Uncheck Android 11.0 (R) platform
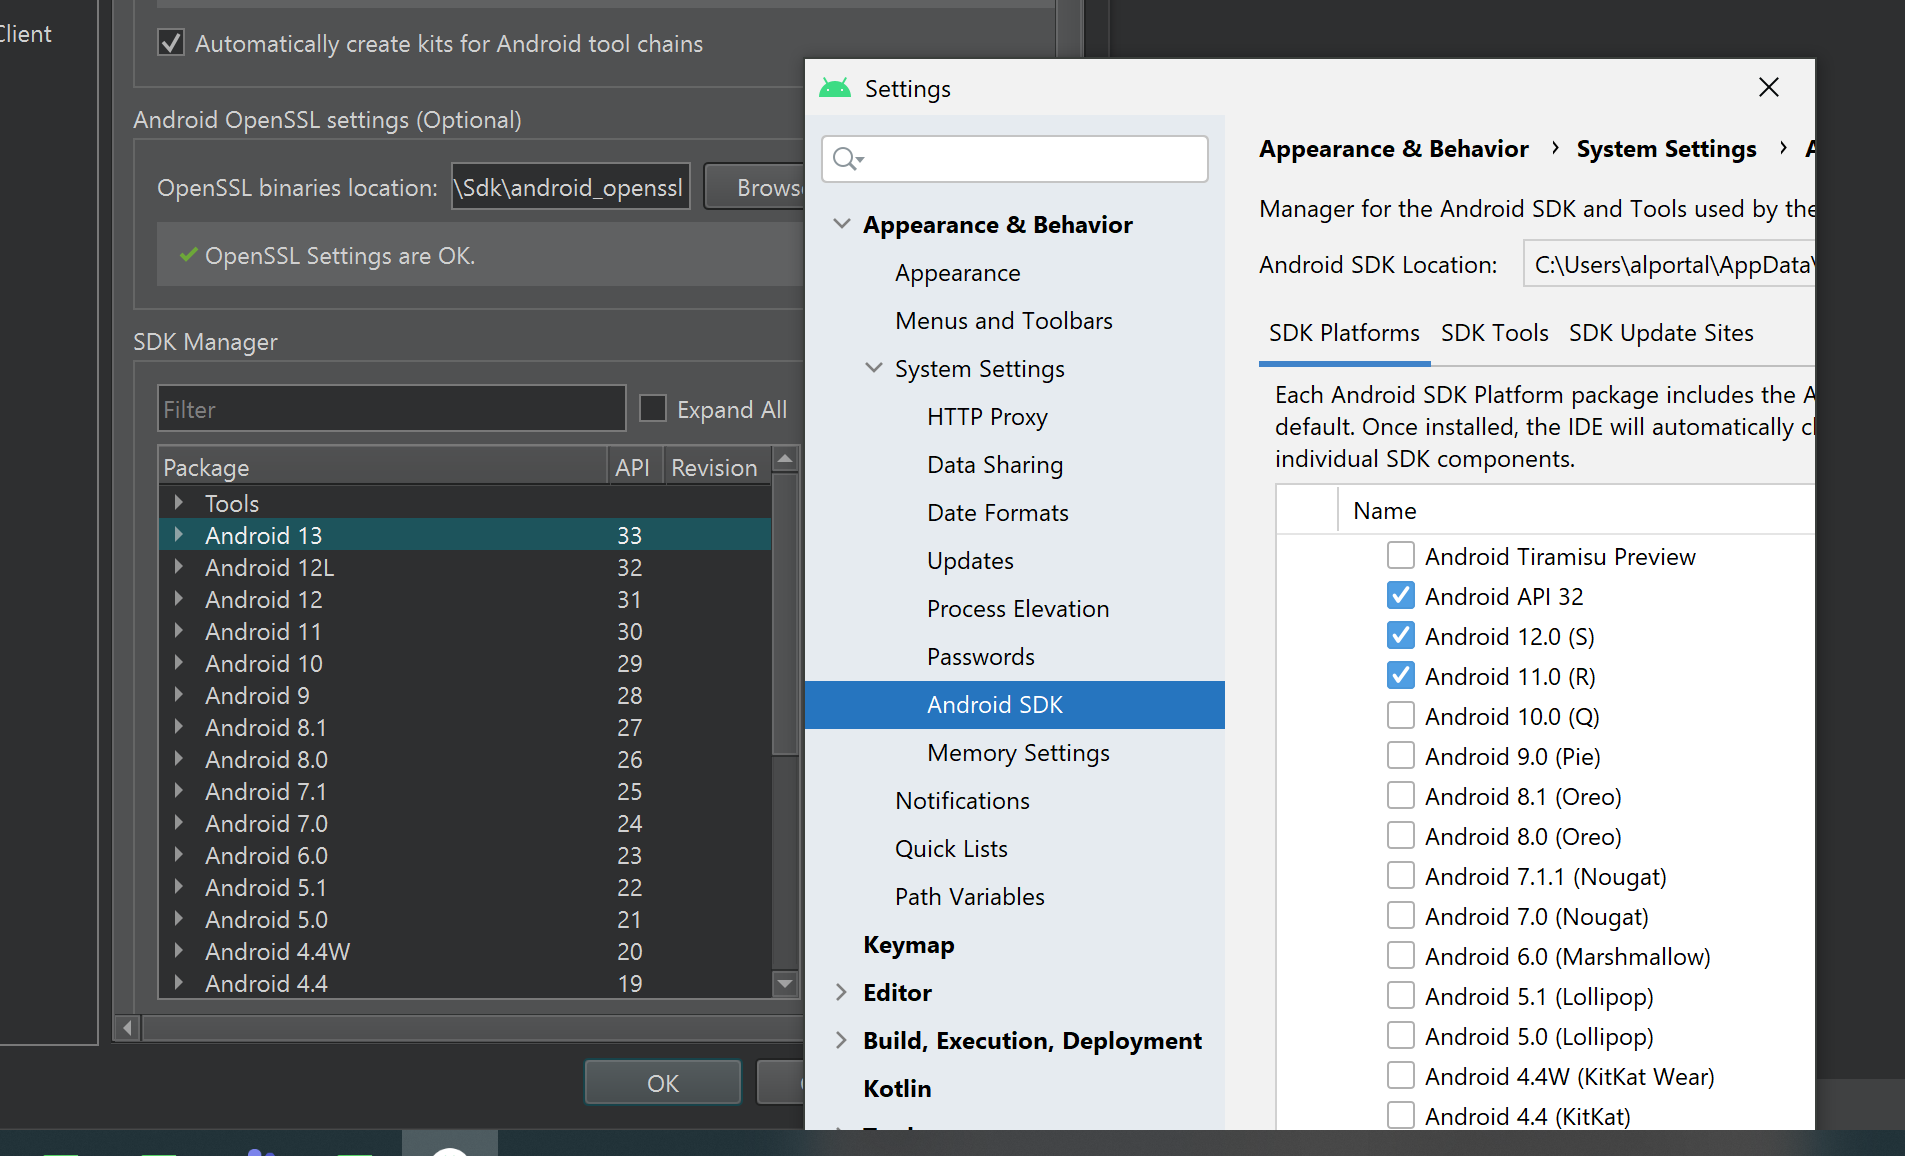 click(1401, 675)
